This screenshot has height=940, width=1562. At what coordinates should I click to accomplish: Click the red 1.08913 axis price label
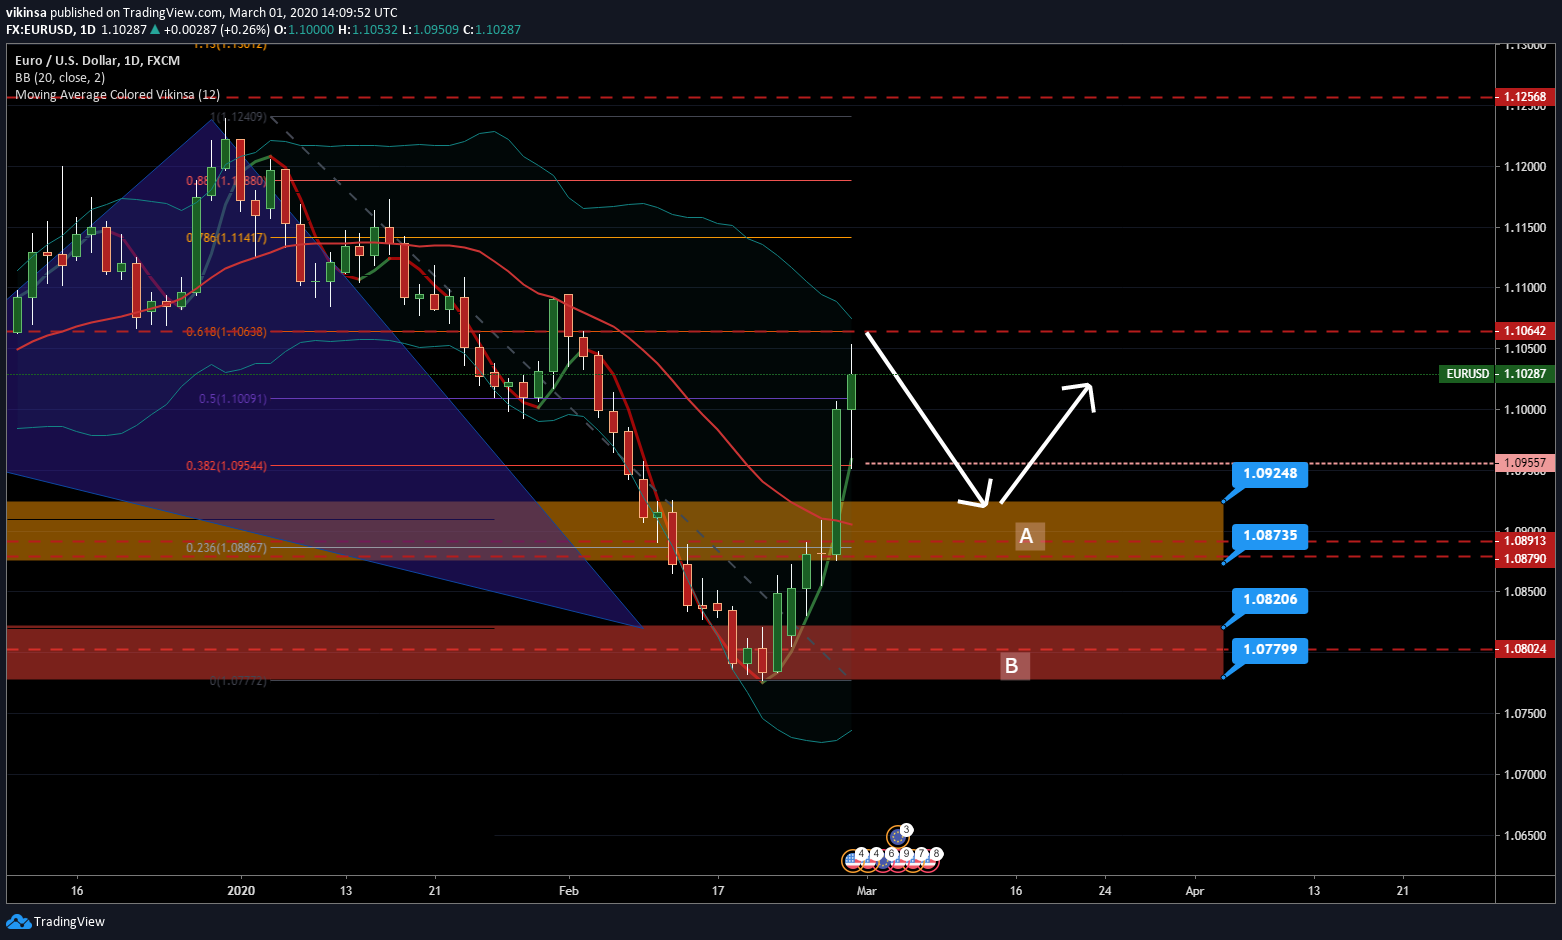click(x=1525, y=541)
